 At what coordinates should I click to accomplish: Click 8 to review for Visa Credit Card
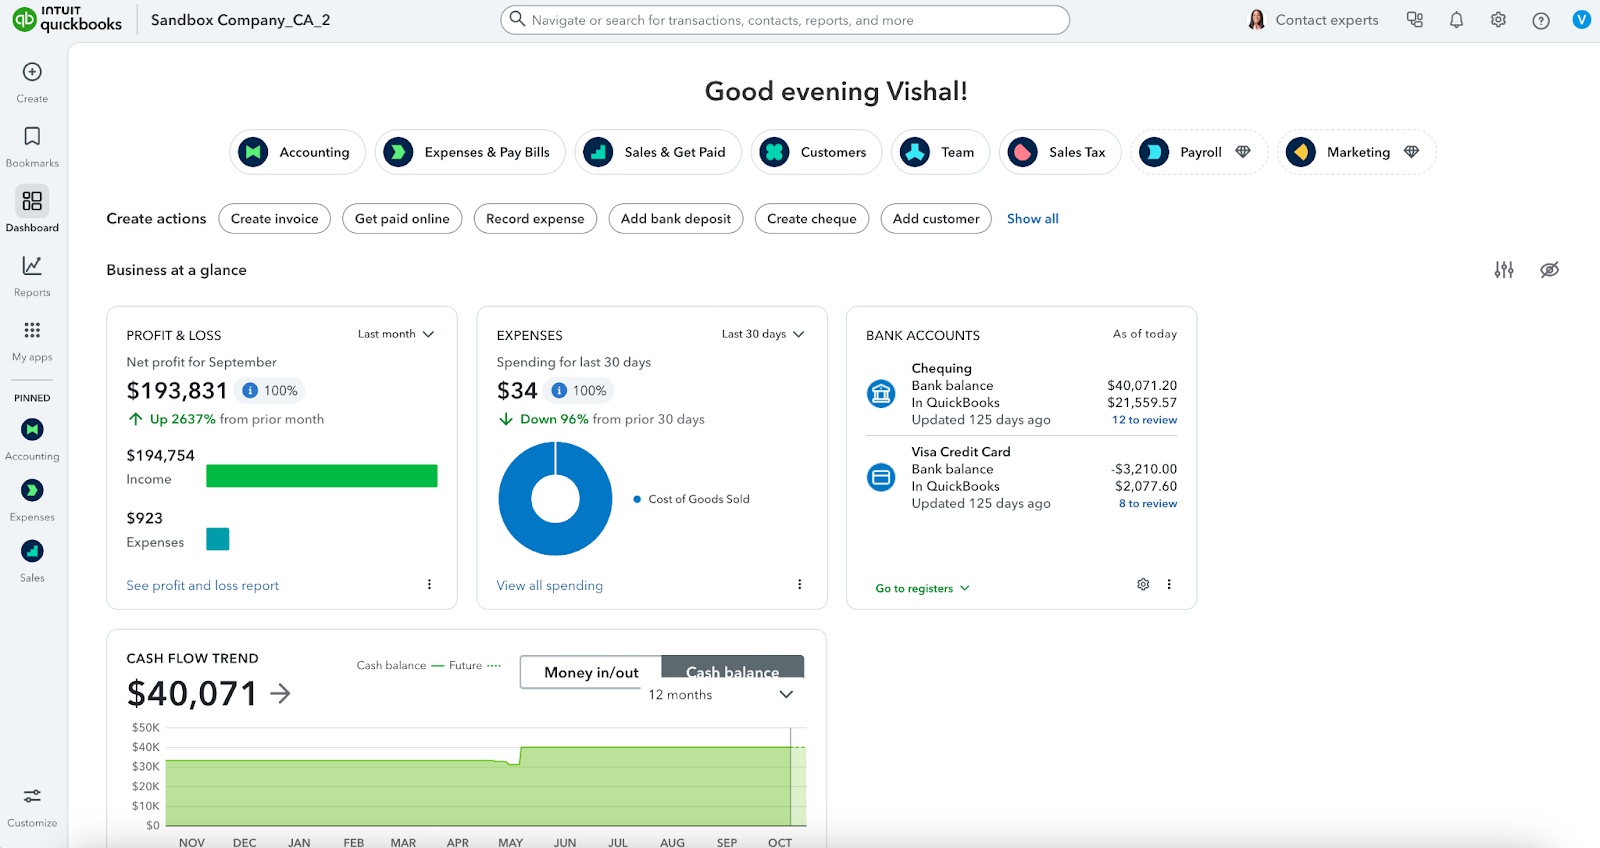[1148, 504]
